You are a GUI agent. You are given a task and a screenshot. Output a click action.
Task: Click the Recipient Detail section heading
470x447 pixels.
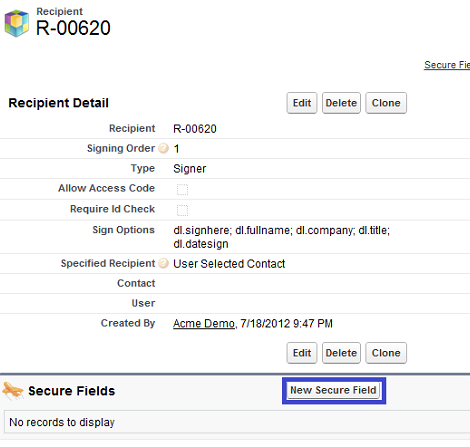pyautogui.click(x=58, y=103)
